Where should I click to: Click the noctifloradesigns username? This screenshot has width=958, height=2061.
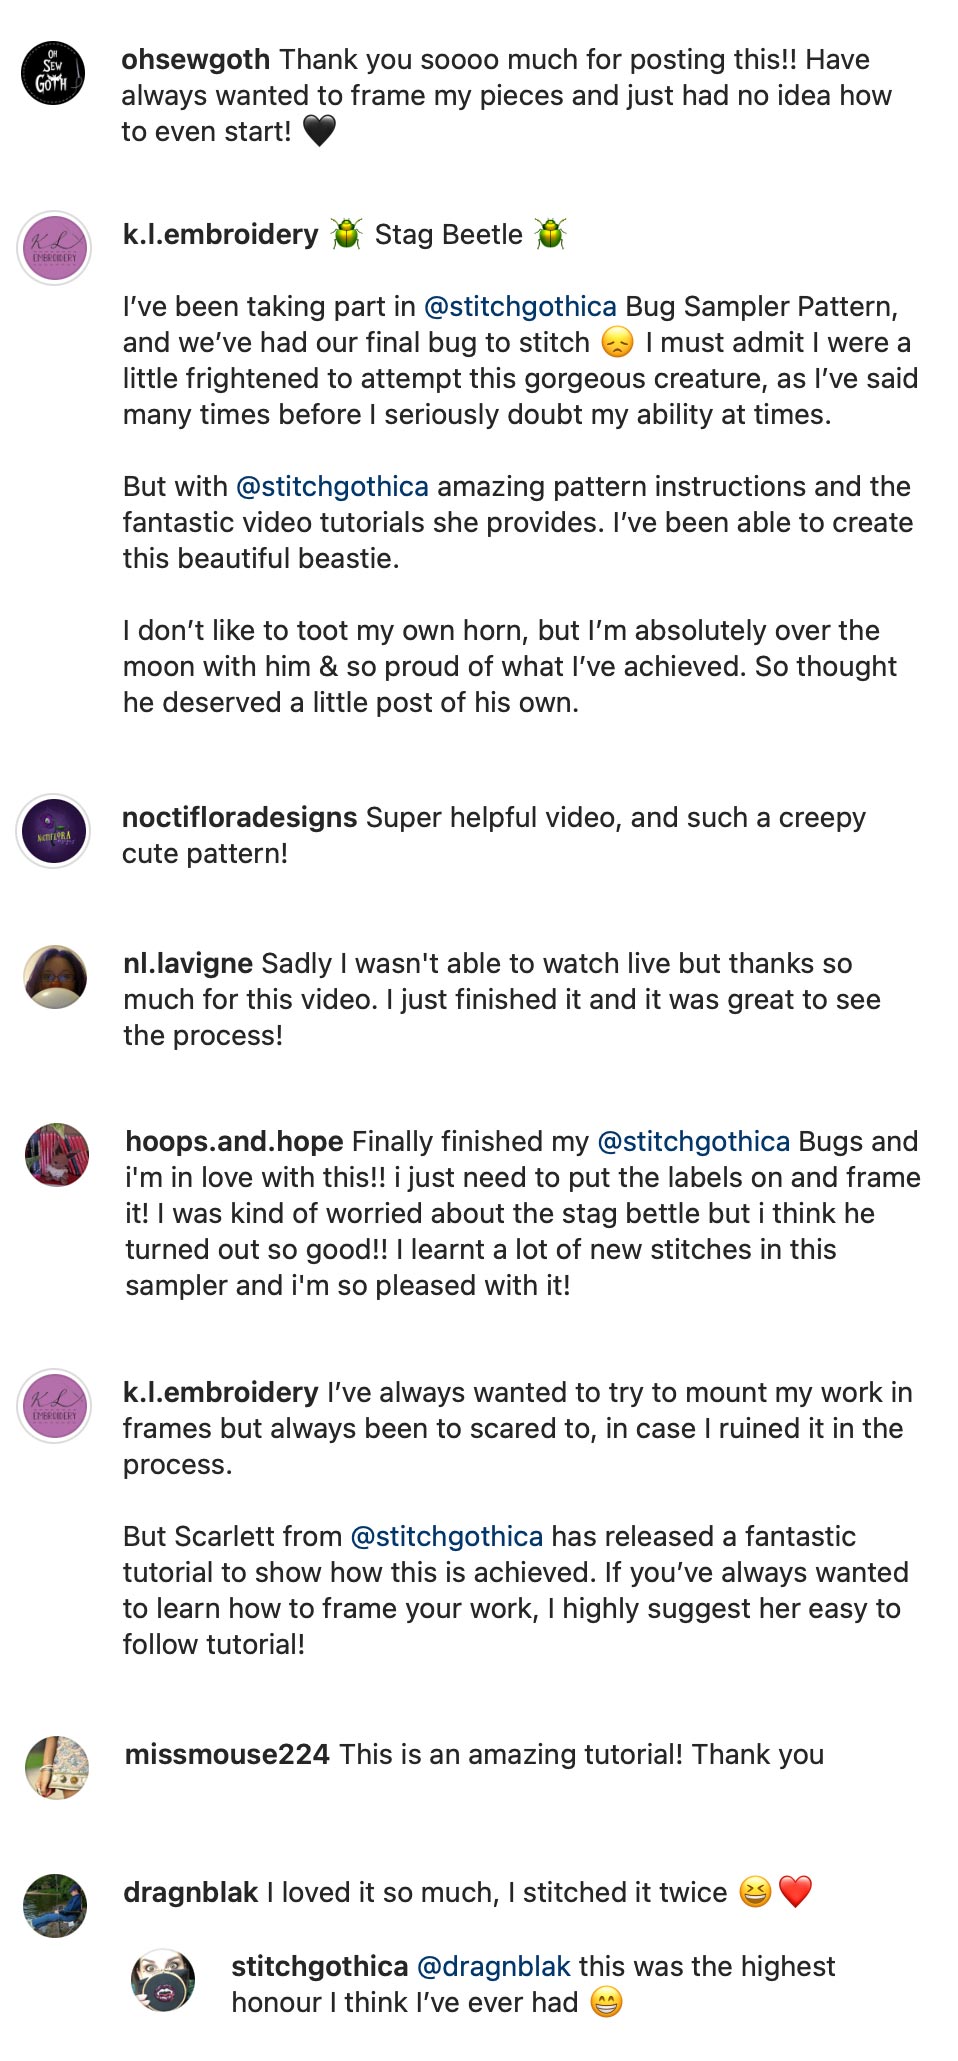(x=239, y=817)
